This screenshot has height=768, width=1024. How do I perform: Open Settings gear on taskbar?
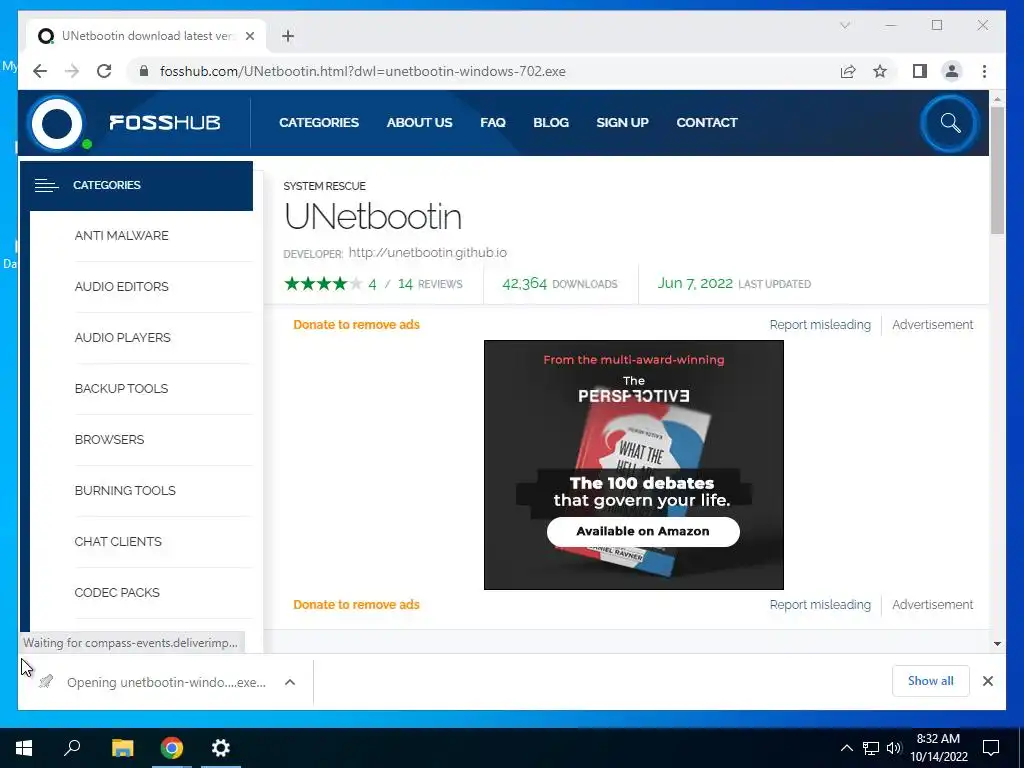[221, 748]
